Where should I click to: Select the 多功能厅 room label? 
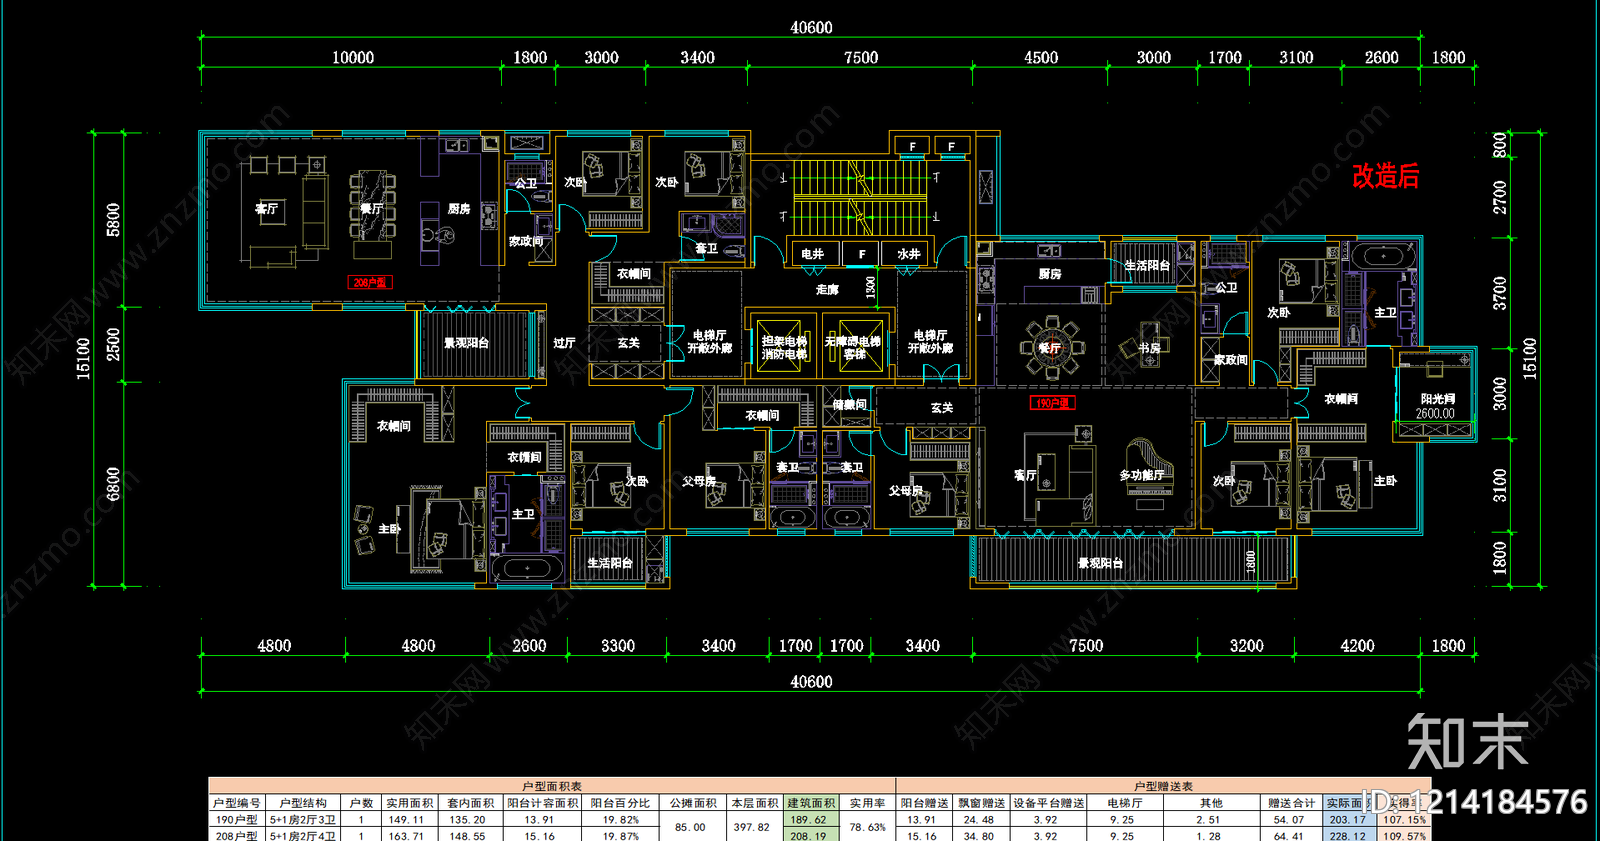coord(1141,475)
